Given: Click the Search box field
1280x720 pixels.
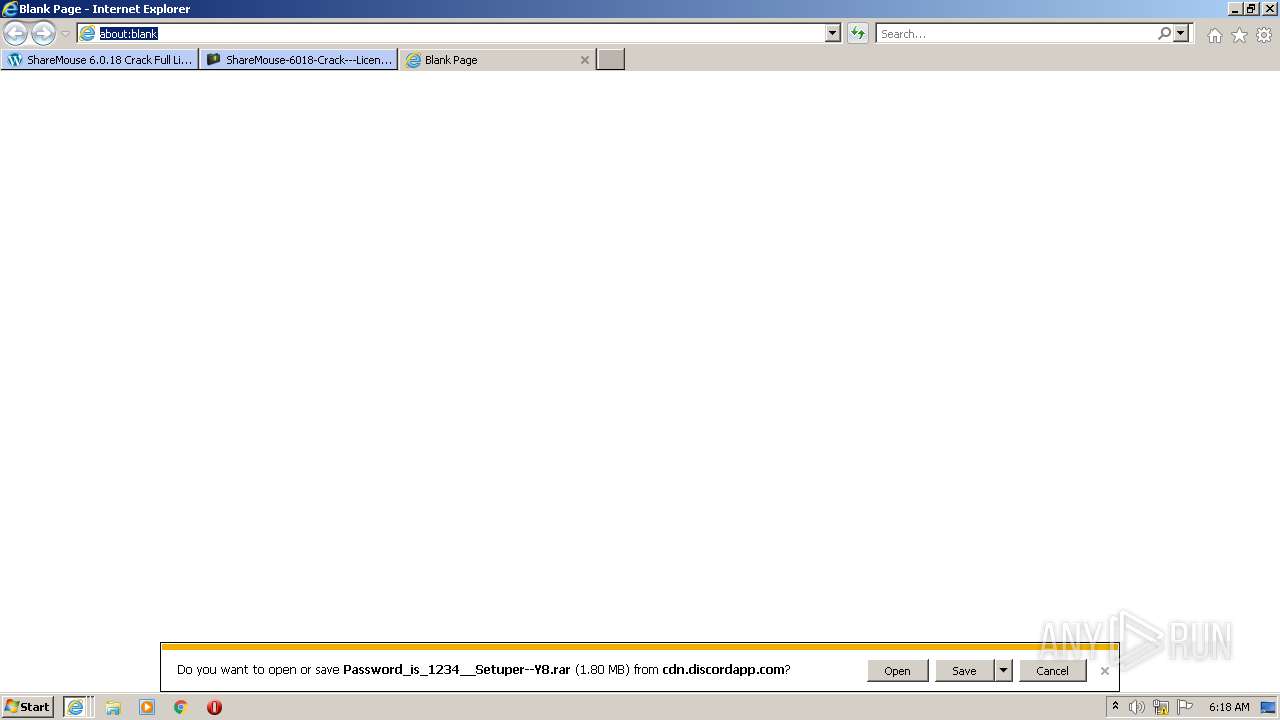Looking at the screenshot, I should 1016,33.
